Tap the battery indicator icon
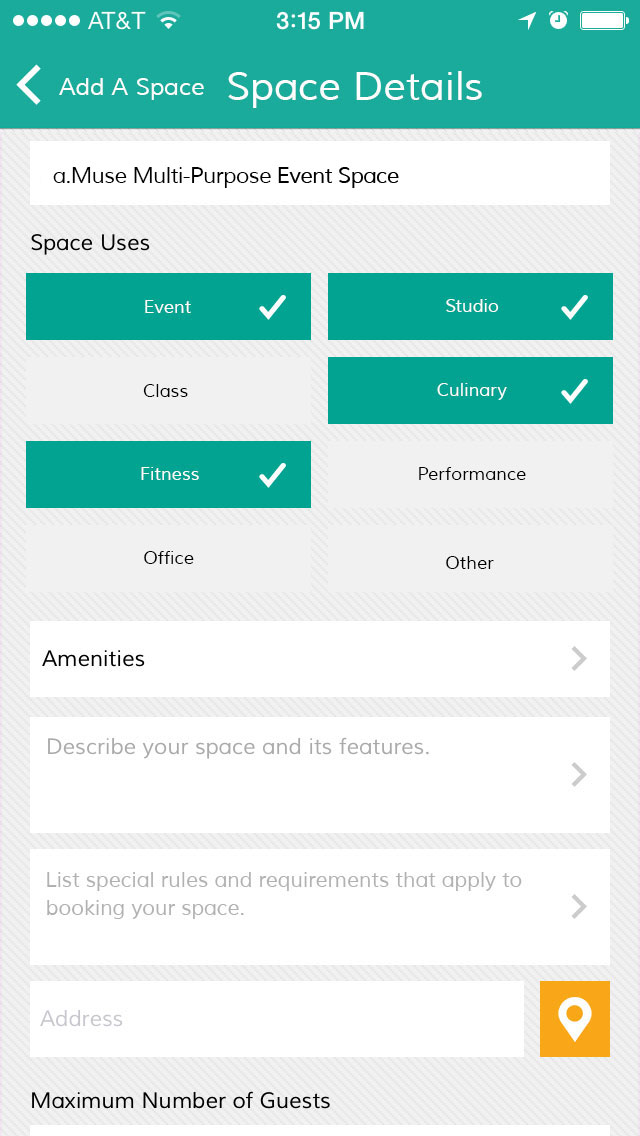Screen dimensions: 640x1136 pos(603,20)
